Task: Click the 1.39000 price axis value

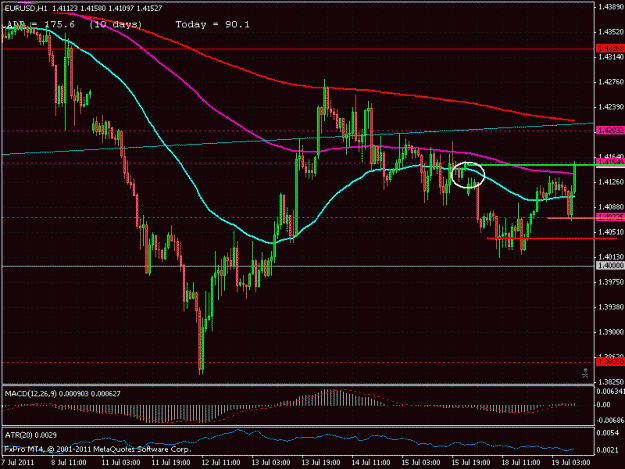Action: [611, 332]
